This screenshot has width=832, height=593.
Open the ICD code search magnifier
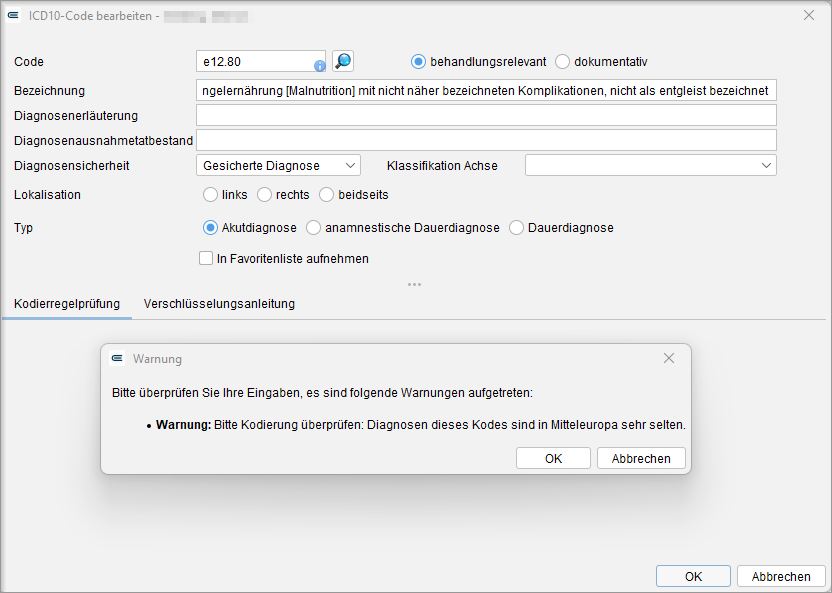343,61
